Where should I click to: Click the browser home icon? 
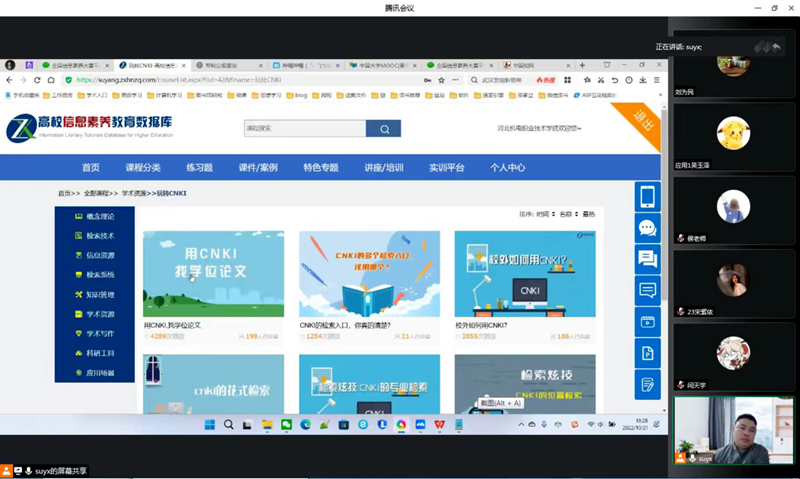(51, 80)
